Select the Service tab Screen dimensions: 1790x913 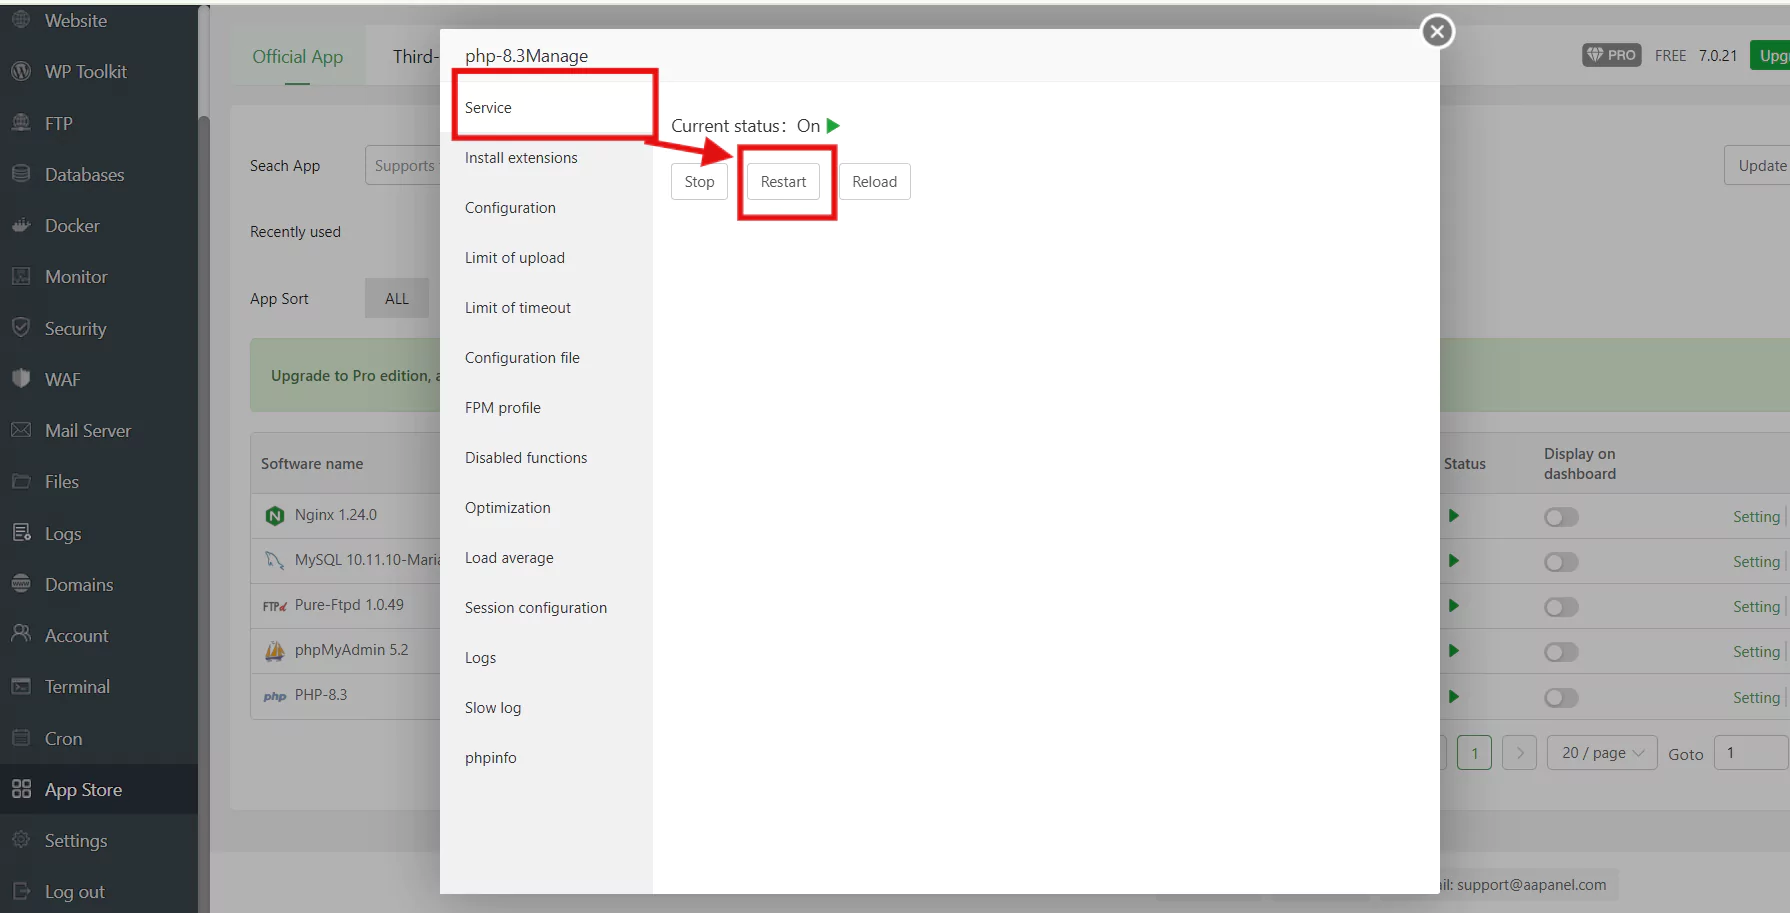pos(546,107)
